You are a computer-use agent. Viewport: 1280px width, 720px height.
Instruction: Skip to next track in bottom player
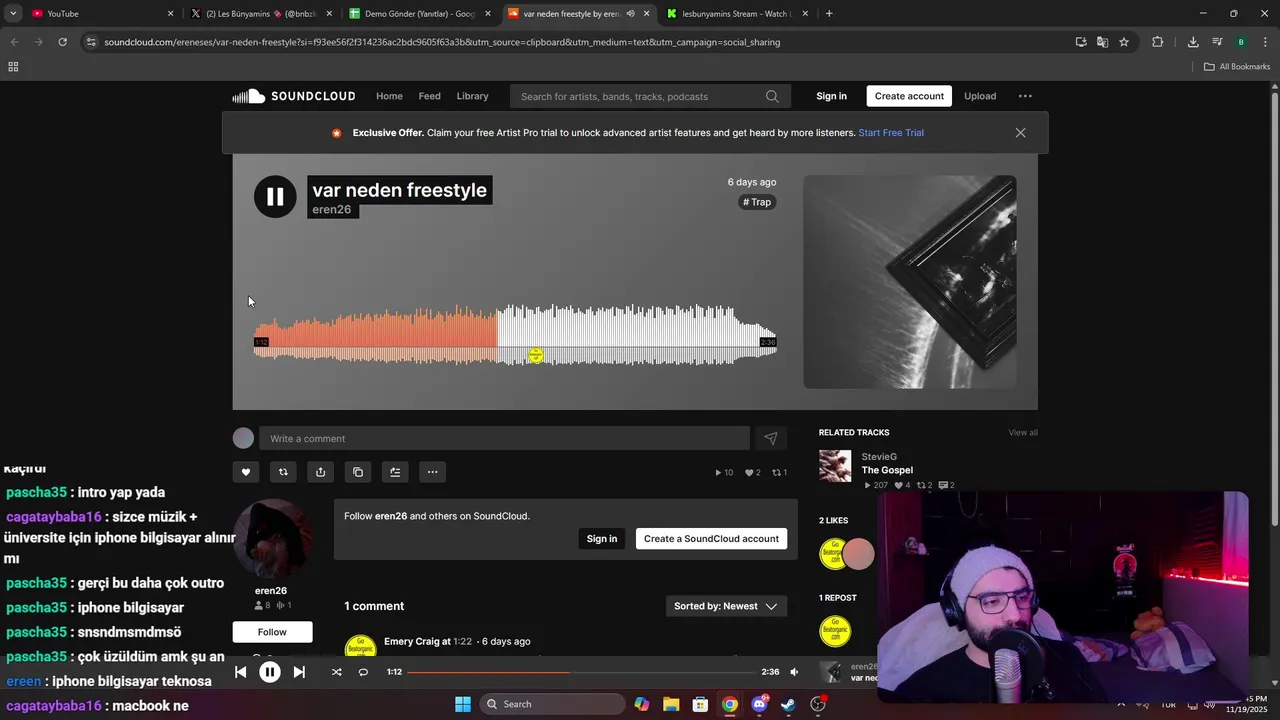click(x=299, y=672)
